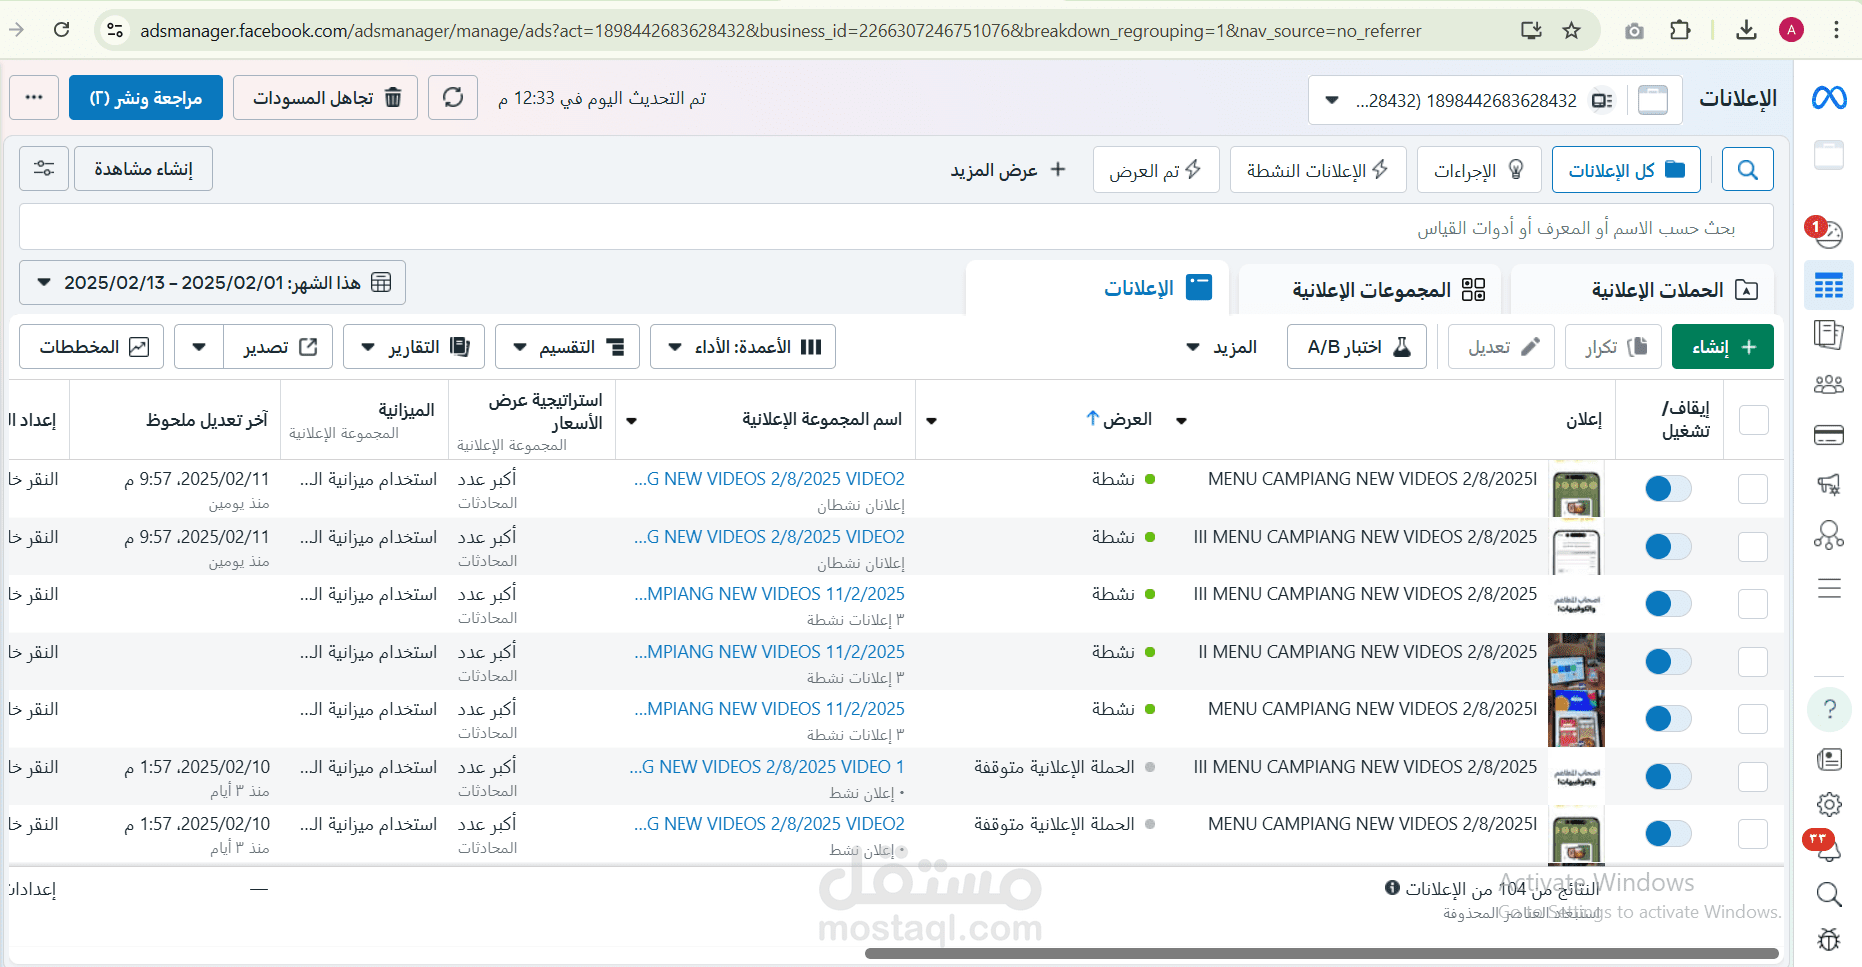Toggle the switch of the fourth ad row (II MENU)
Image resolution: width=1862 pixels, height=967 pixels.
point(1668,661)
